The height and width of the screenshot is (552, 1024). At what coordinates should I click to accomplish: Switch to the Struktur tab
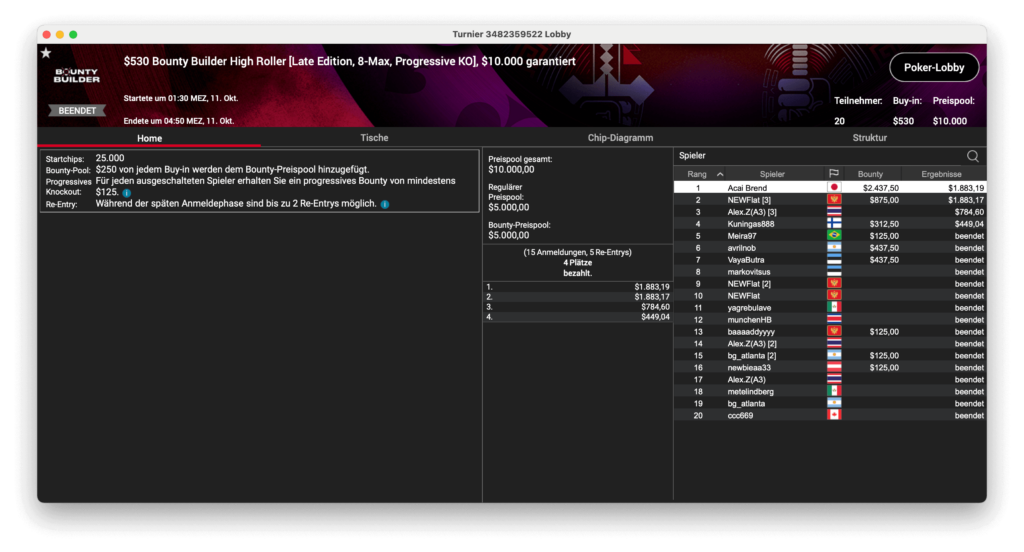pyautogui.click(x=868, y=138)
